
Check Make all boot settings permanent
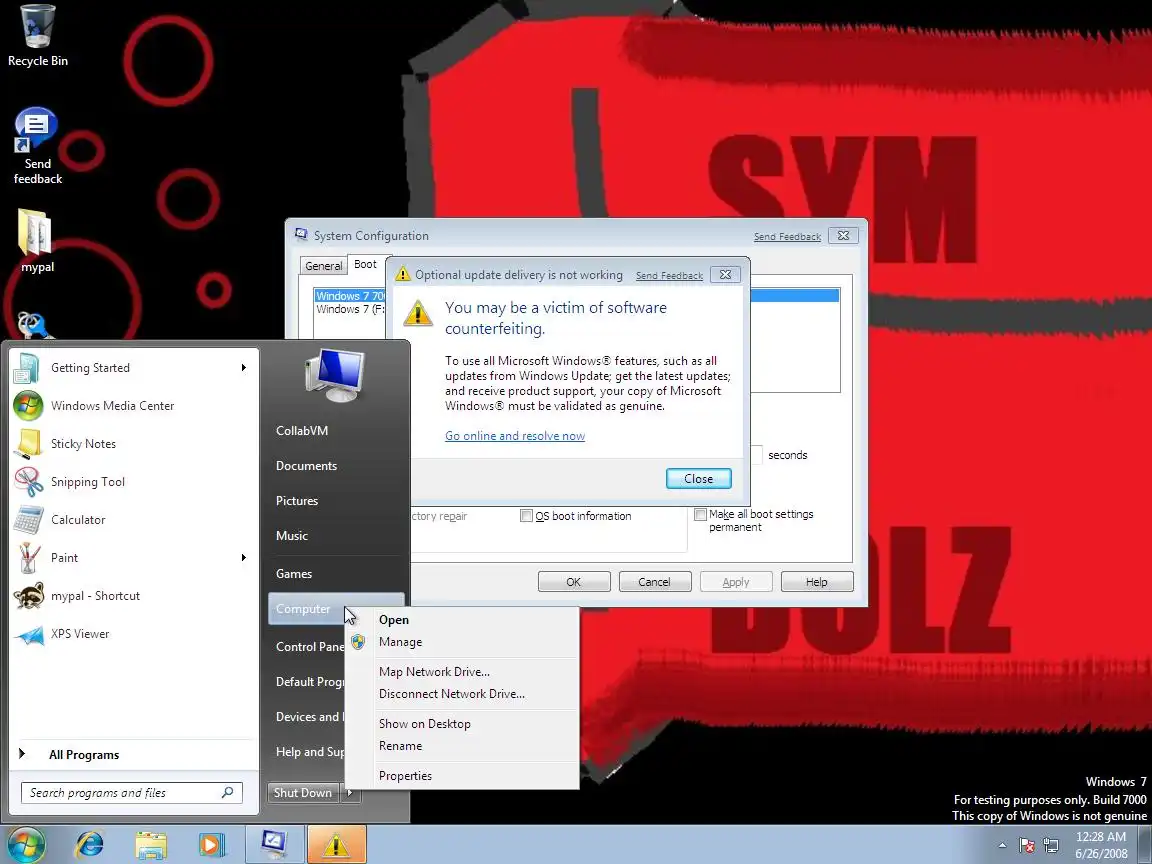700,514
